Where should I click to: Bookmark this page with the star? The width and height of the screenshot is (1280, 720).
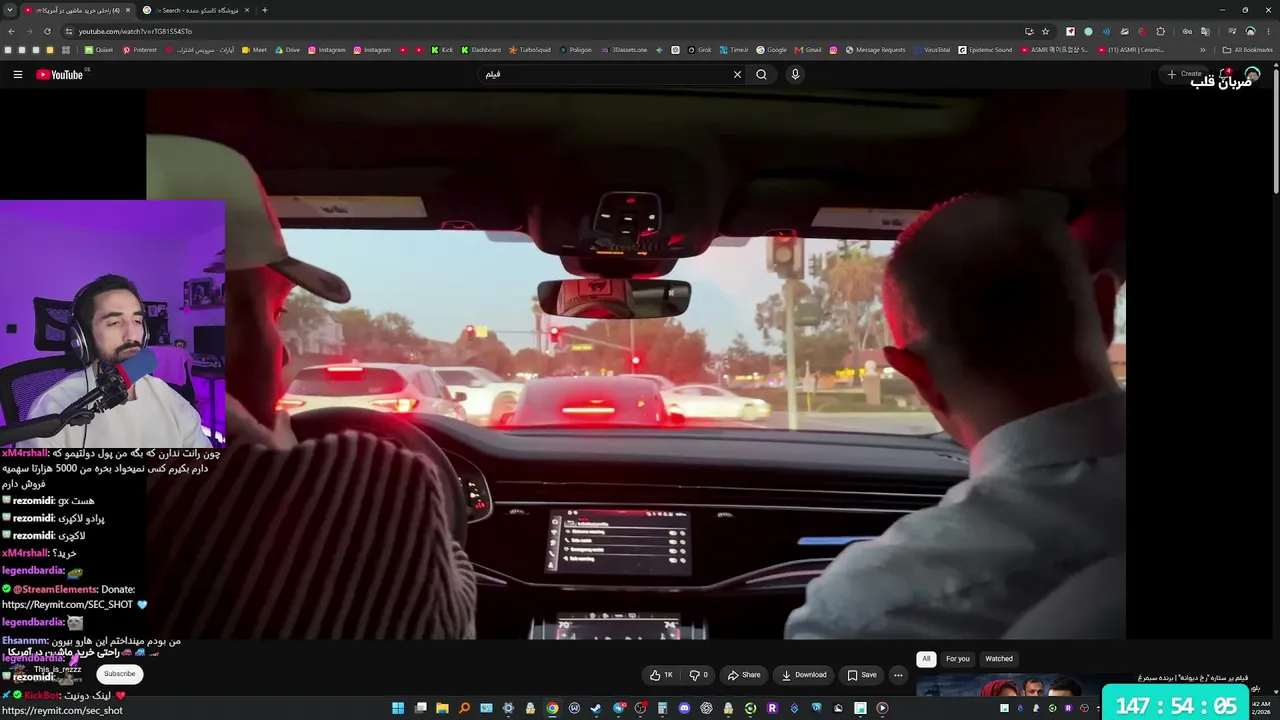[x=1045, y=31]
